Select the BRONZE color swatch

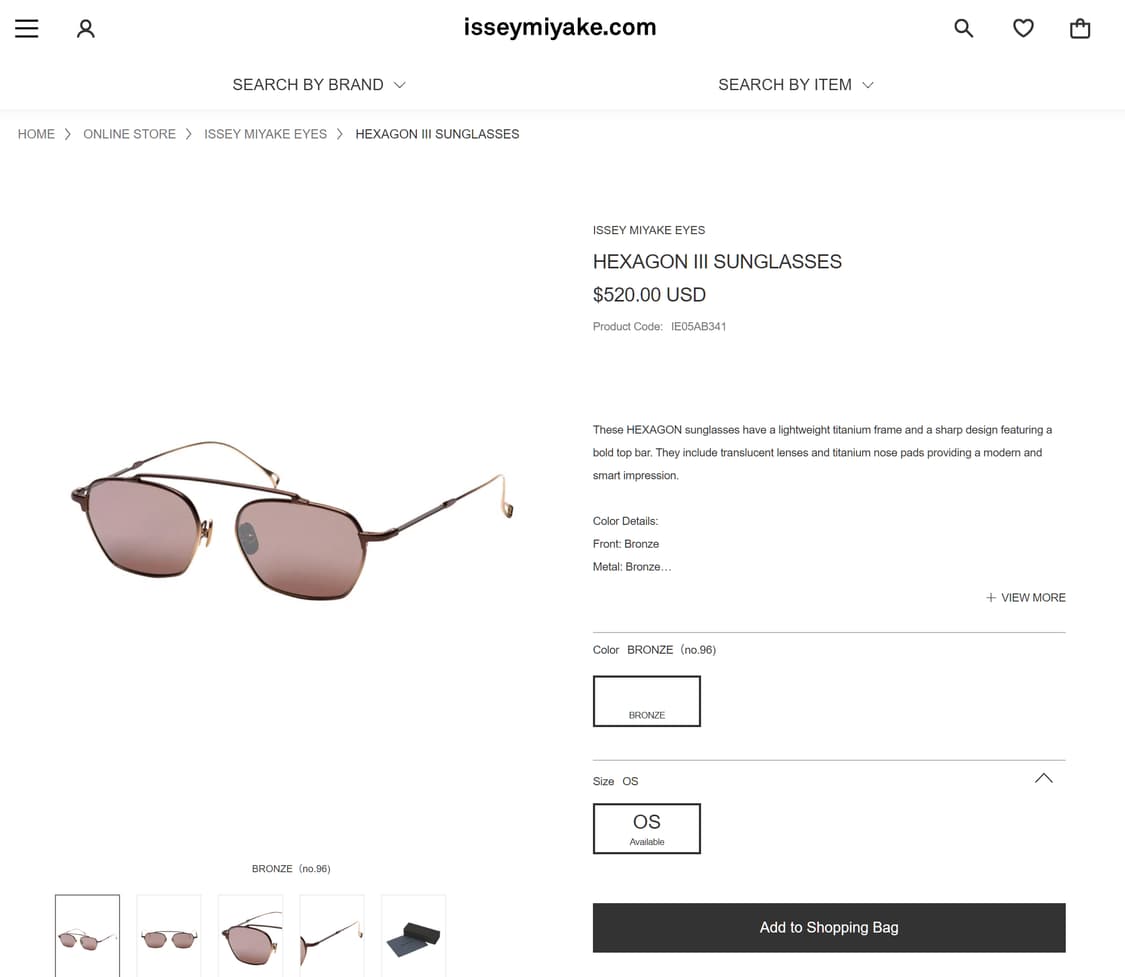(646, 701)
